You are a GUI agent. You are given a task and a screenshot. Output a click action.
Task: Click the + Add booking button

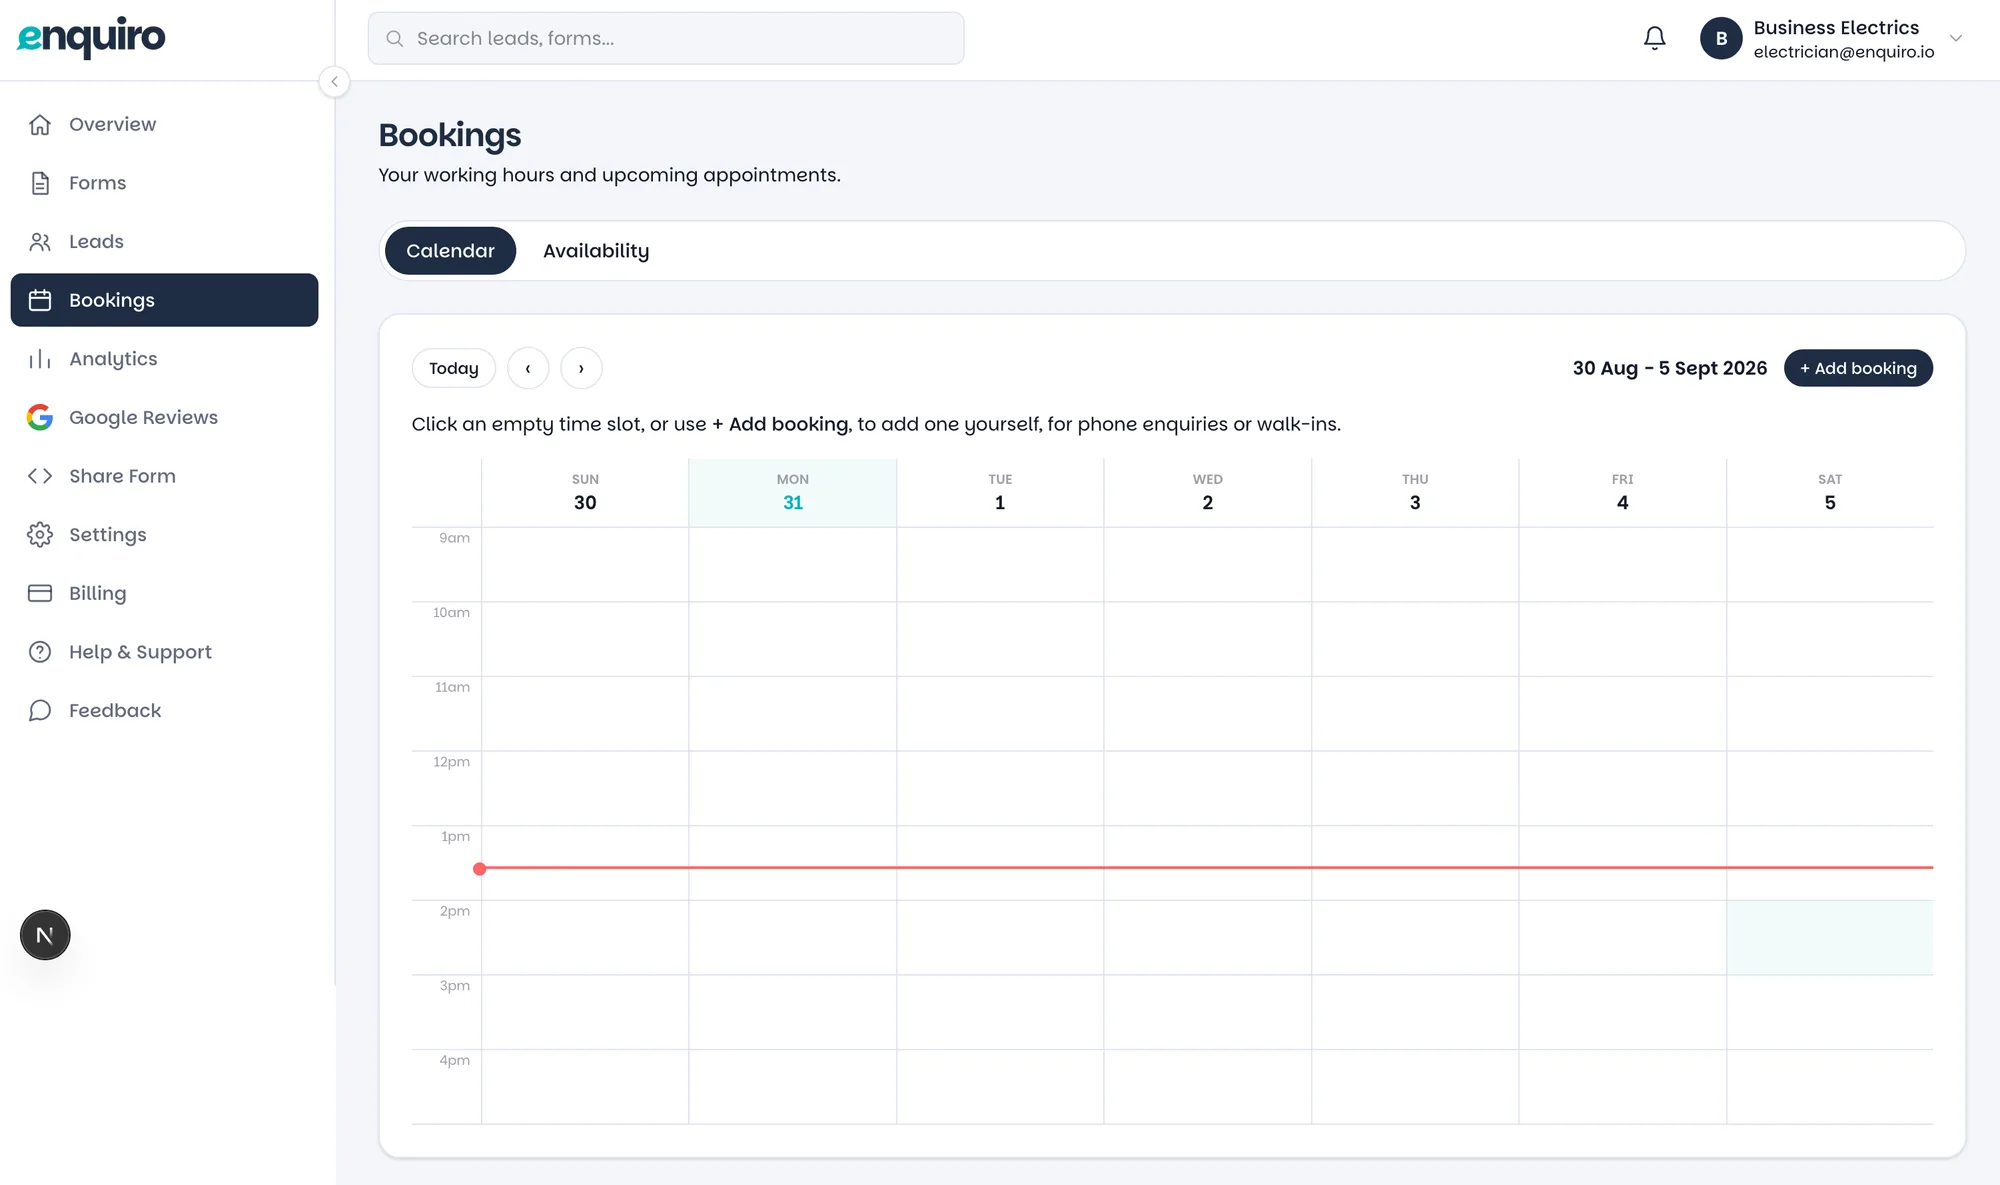pos(1858,368)
